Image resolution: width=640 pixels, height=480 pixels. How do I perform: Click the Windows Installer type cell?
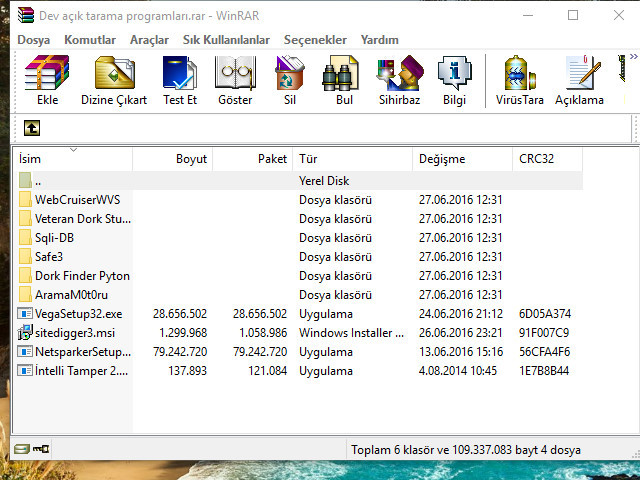click(x=351, y=333)
